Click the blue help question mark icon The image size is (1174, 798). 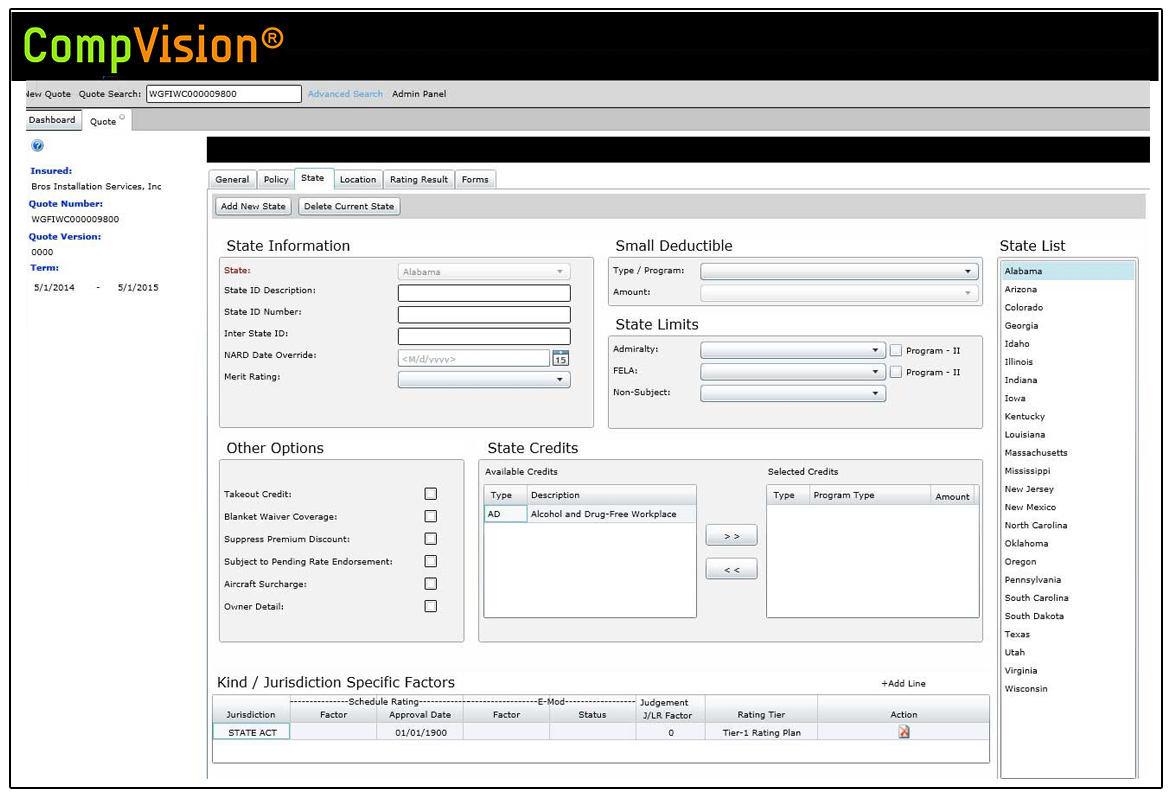(37, 146)
